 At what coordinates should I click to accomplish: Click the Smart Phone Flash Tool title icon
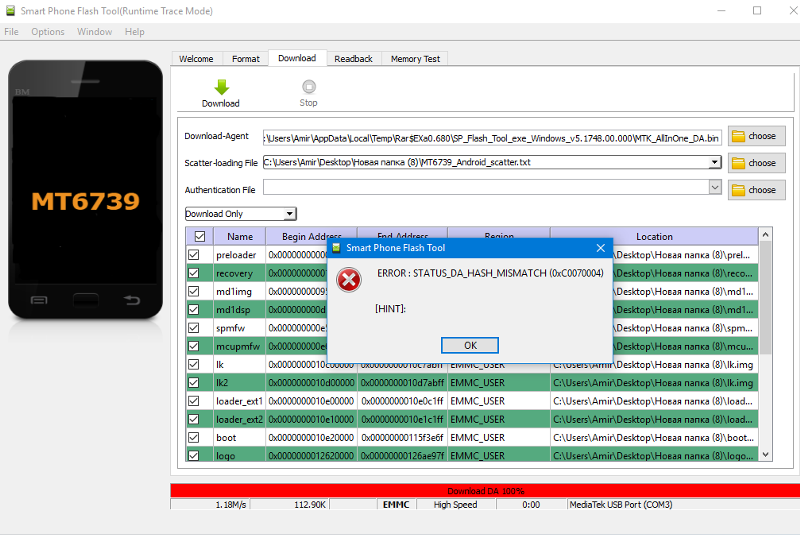click(x=9, y=10)
